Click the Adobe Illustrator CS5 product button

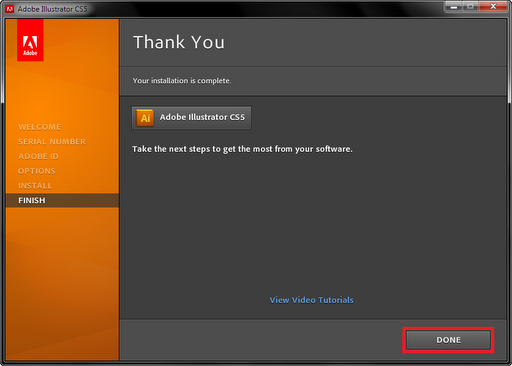tap(192, 118)
